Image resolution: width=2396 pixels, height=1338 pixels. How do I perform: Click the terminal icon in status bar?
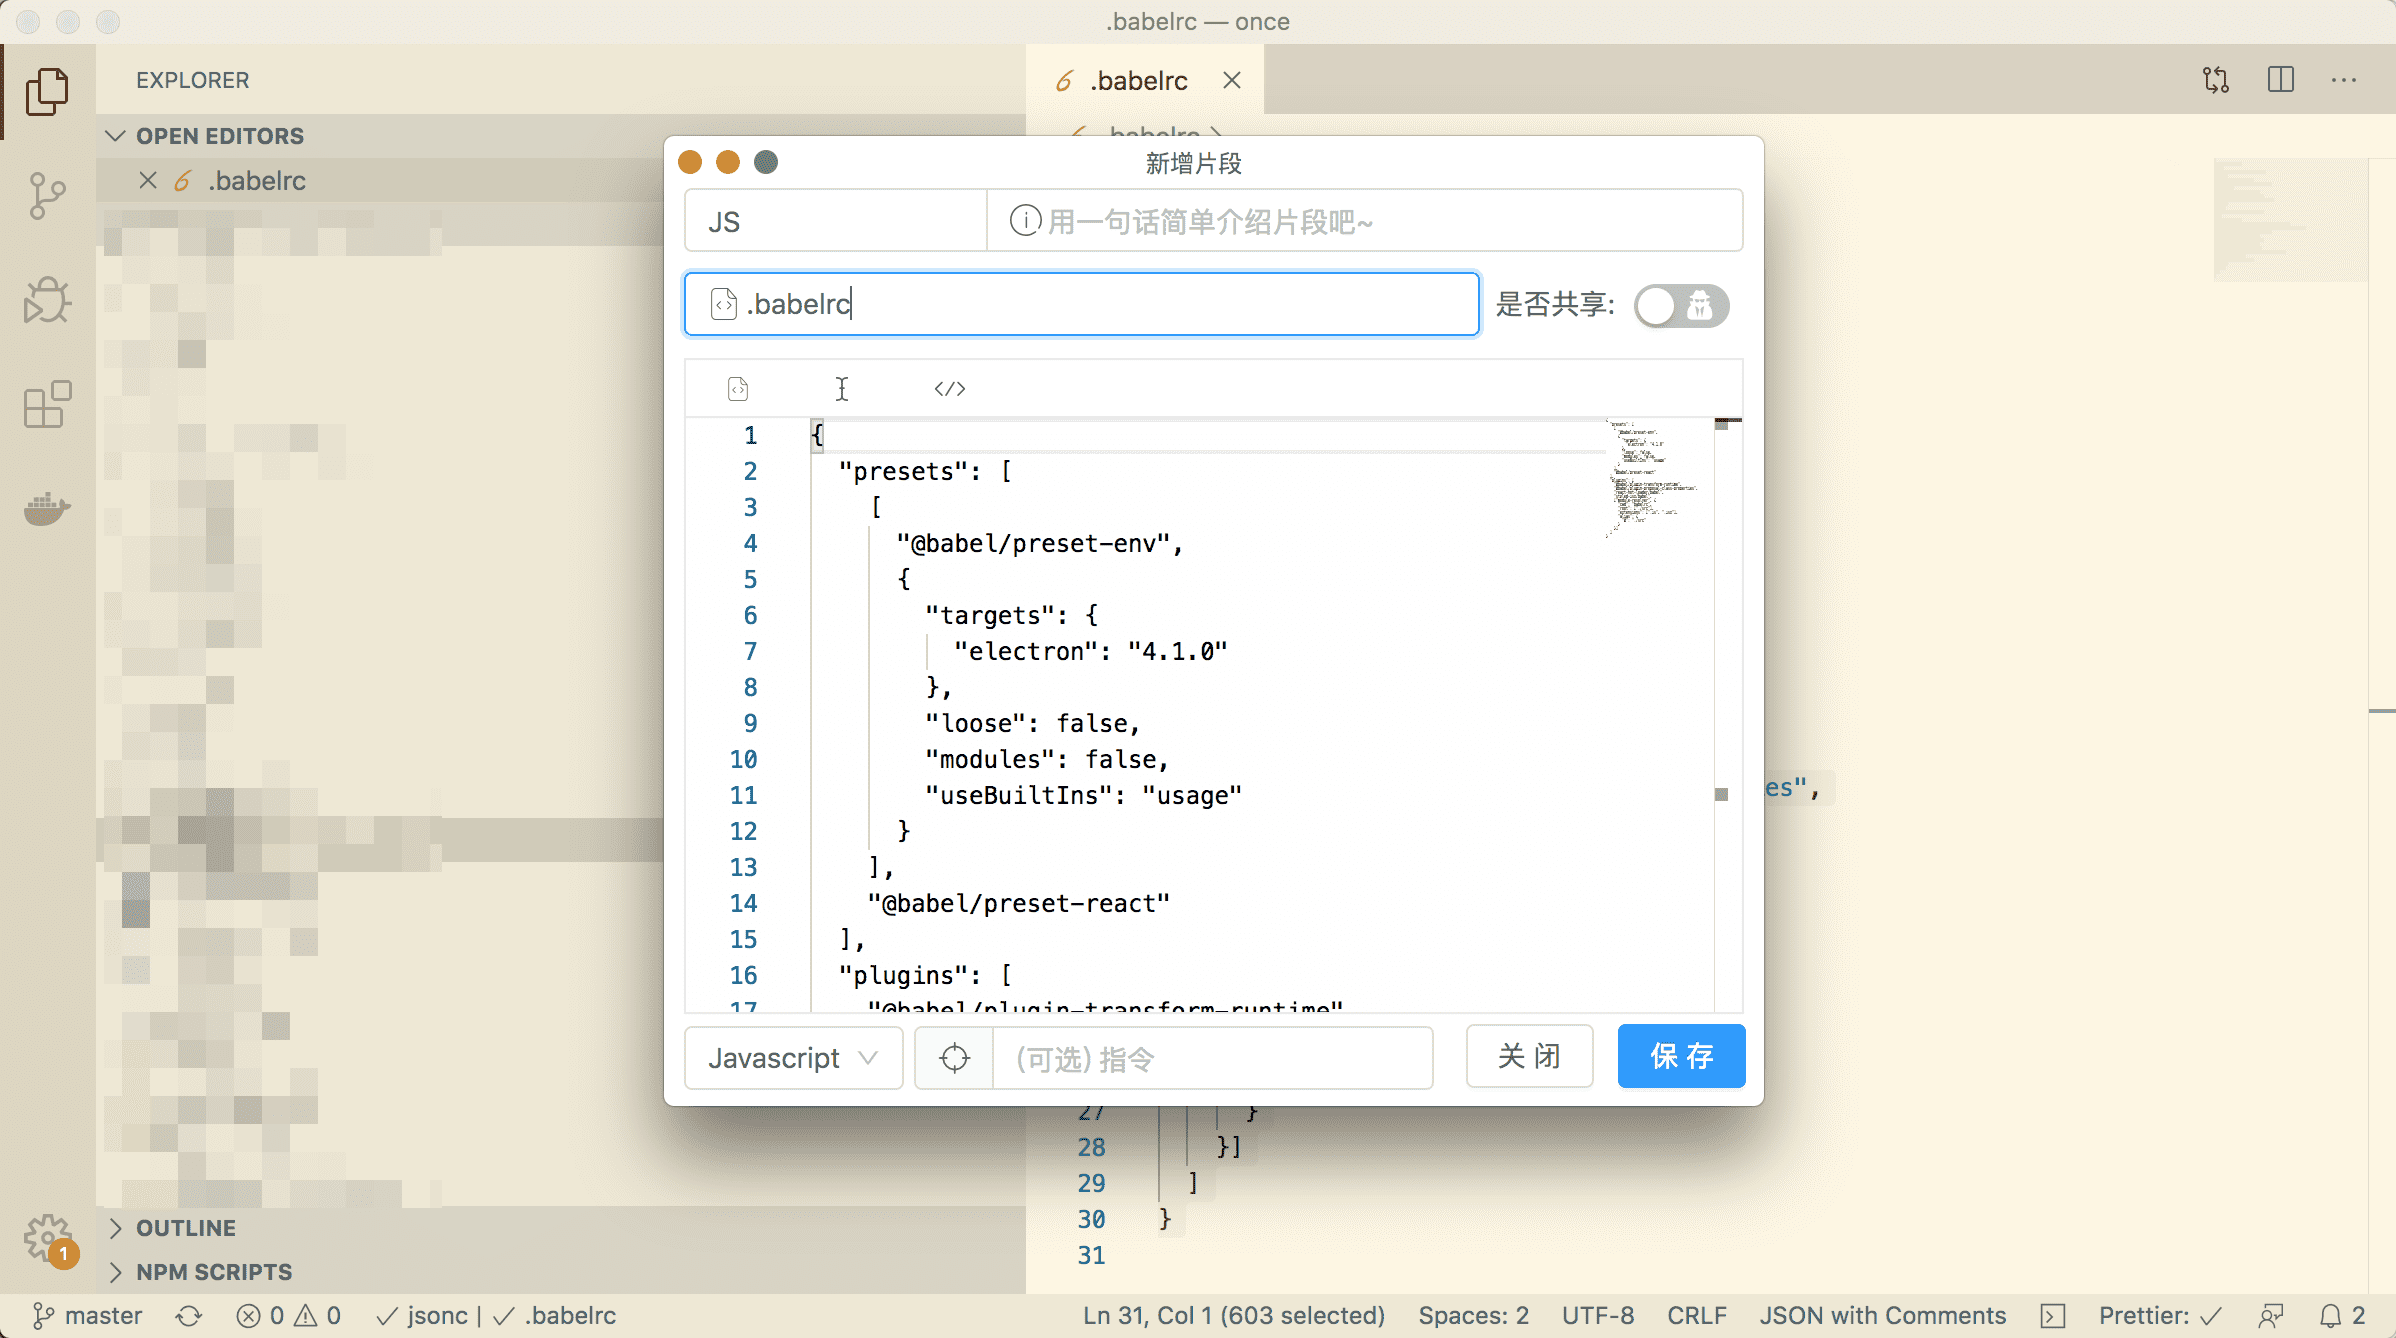(2053, 1315)
